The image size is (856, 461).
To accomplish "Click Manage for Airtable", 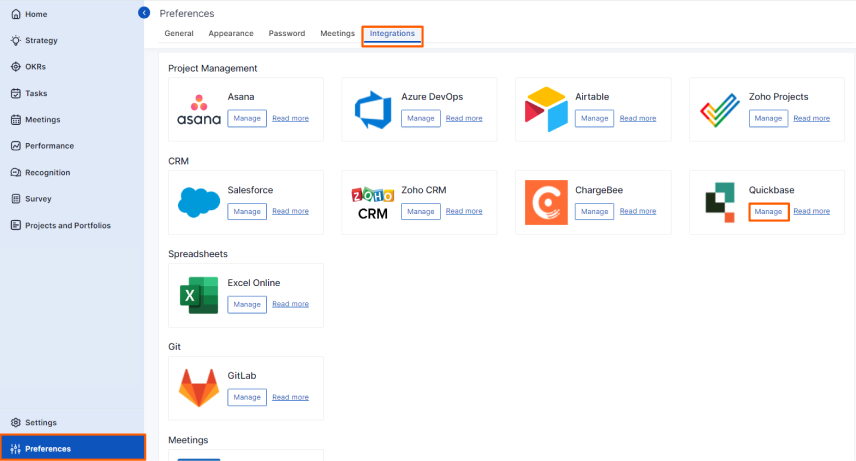I will tap(594, 119).
